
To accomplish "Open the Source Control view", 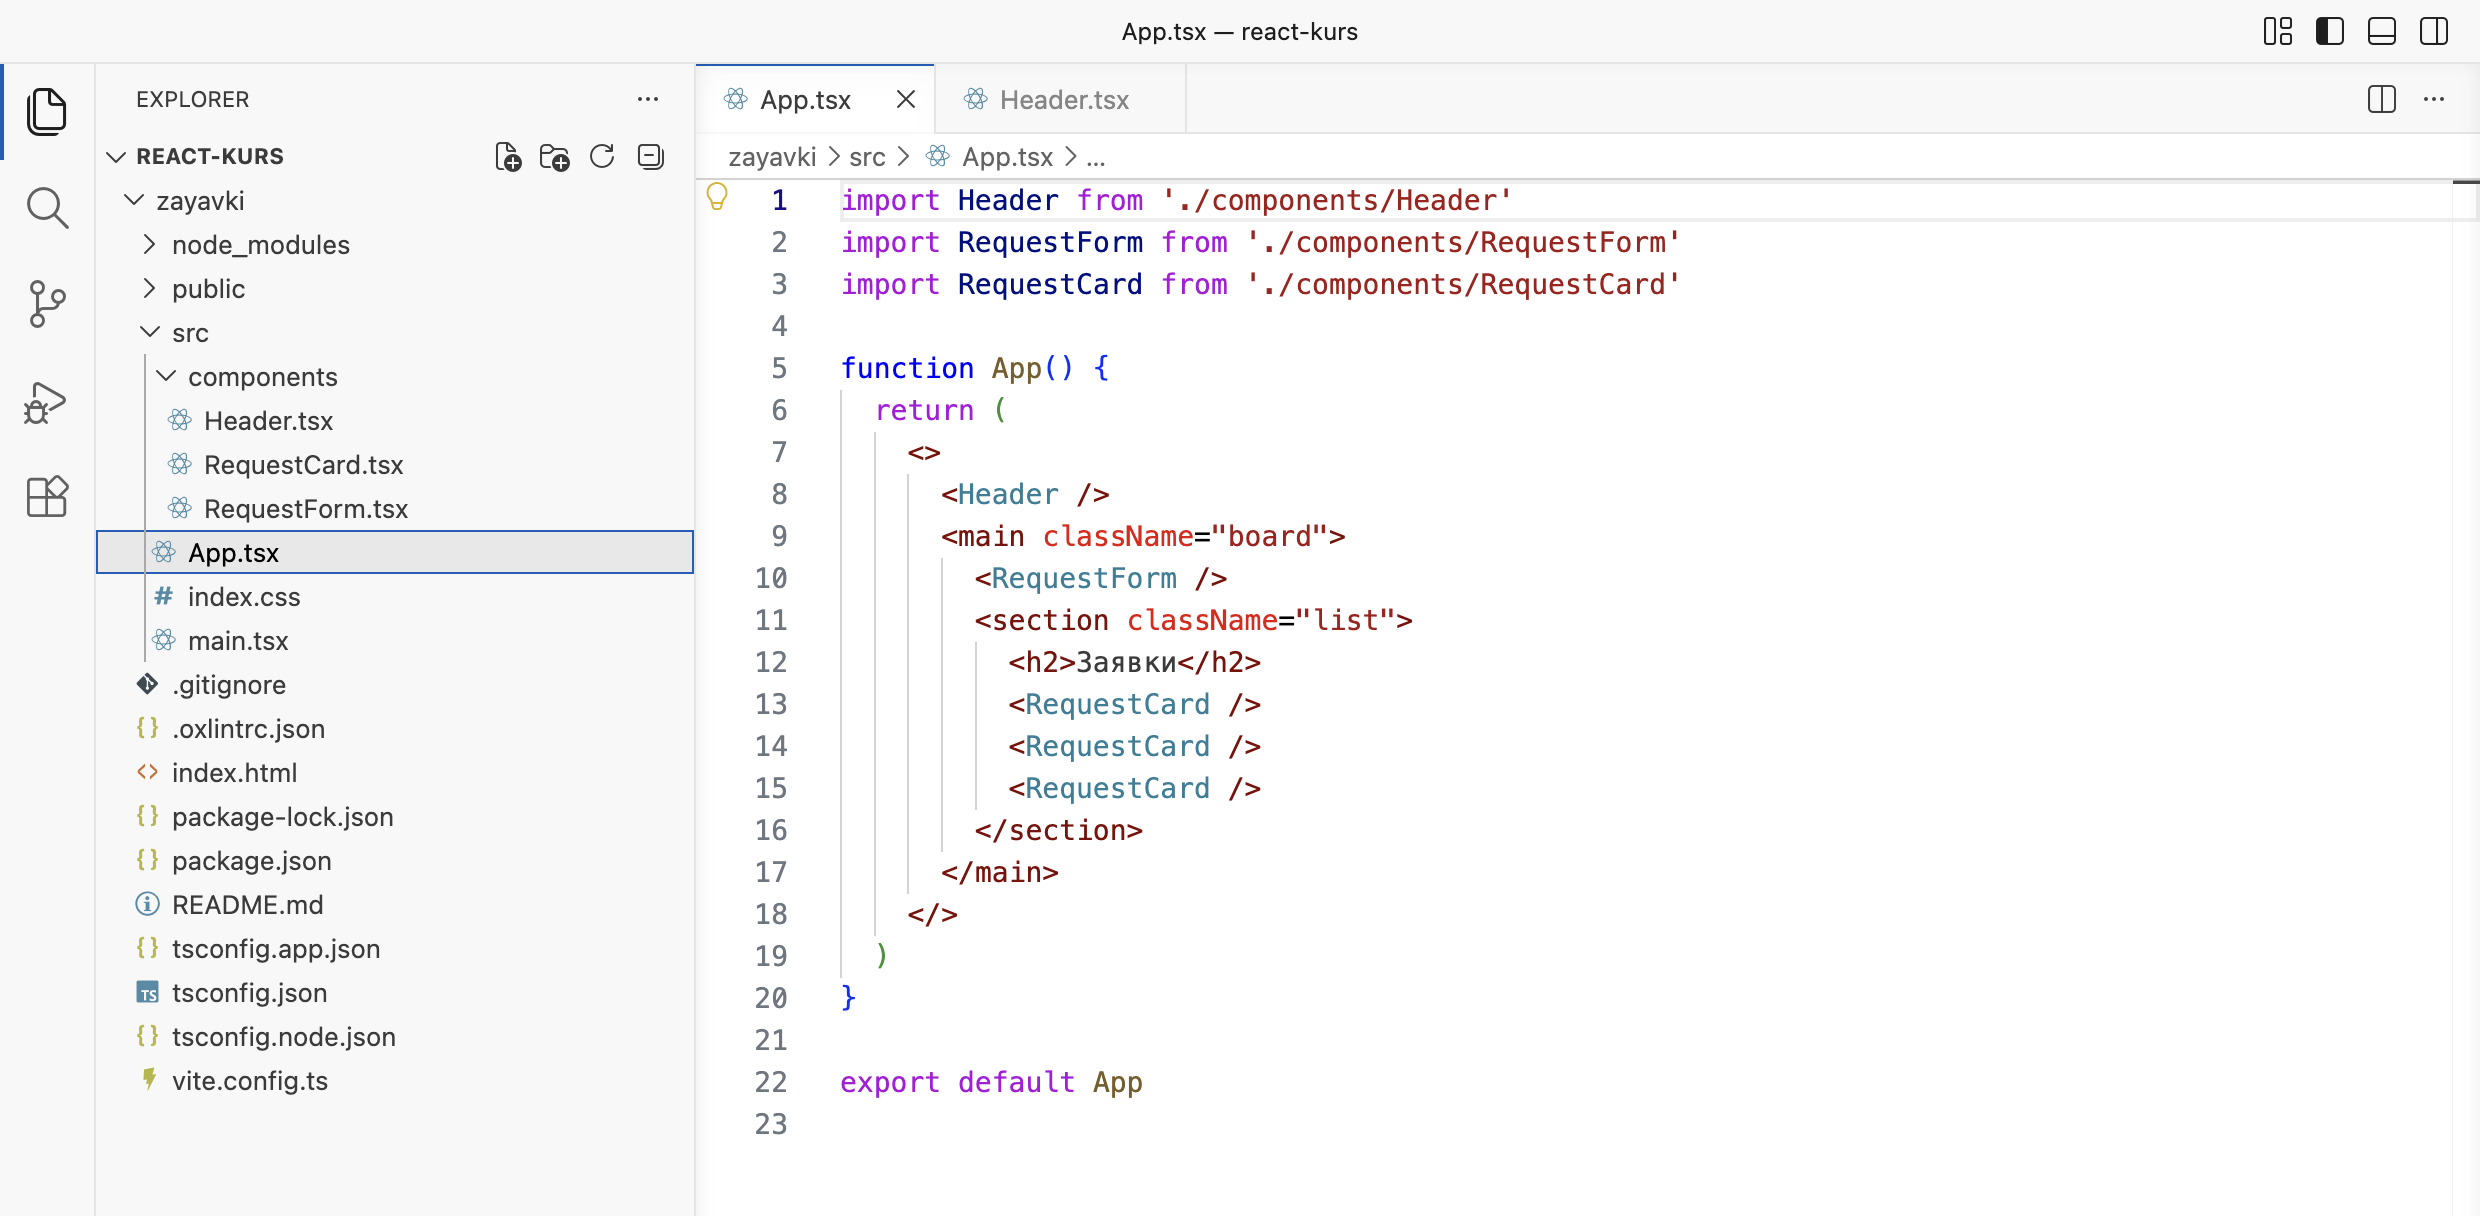I will coord(47,304).
